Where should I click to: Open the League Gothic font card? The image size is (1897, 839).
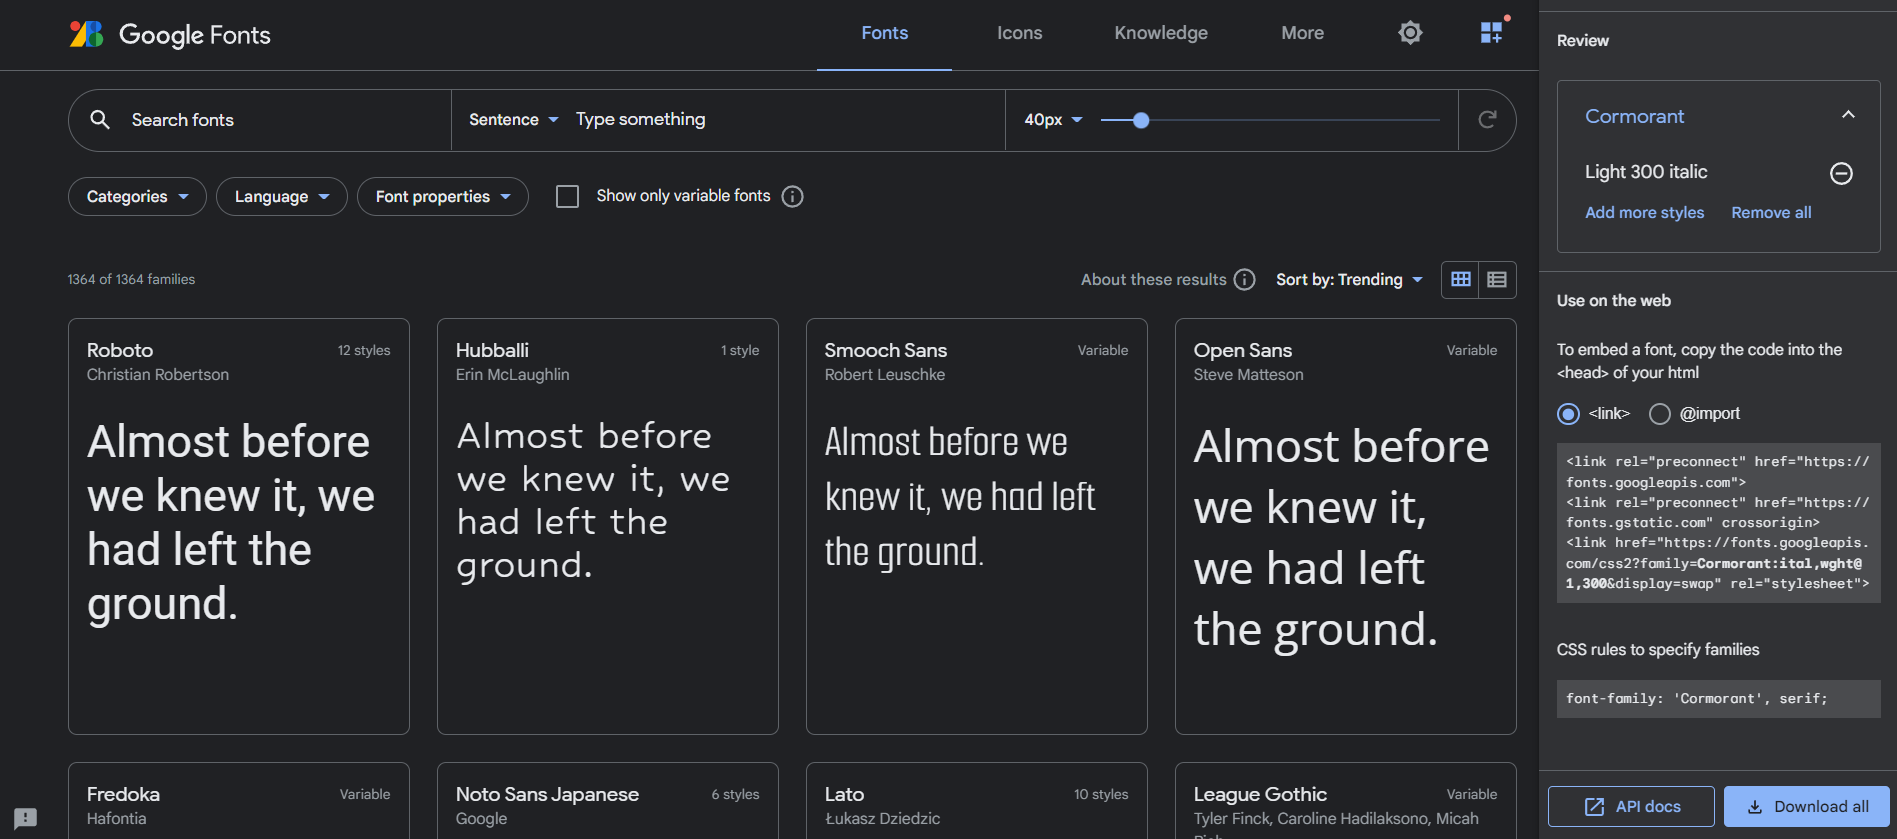1346,801
